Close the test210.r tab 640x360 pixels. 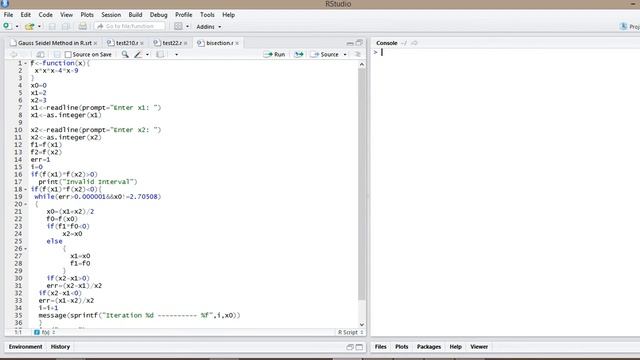142,43
